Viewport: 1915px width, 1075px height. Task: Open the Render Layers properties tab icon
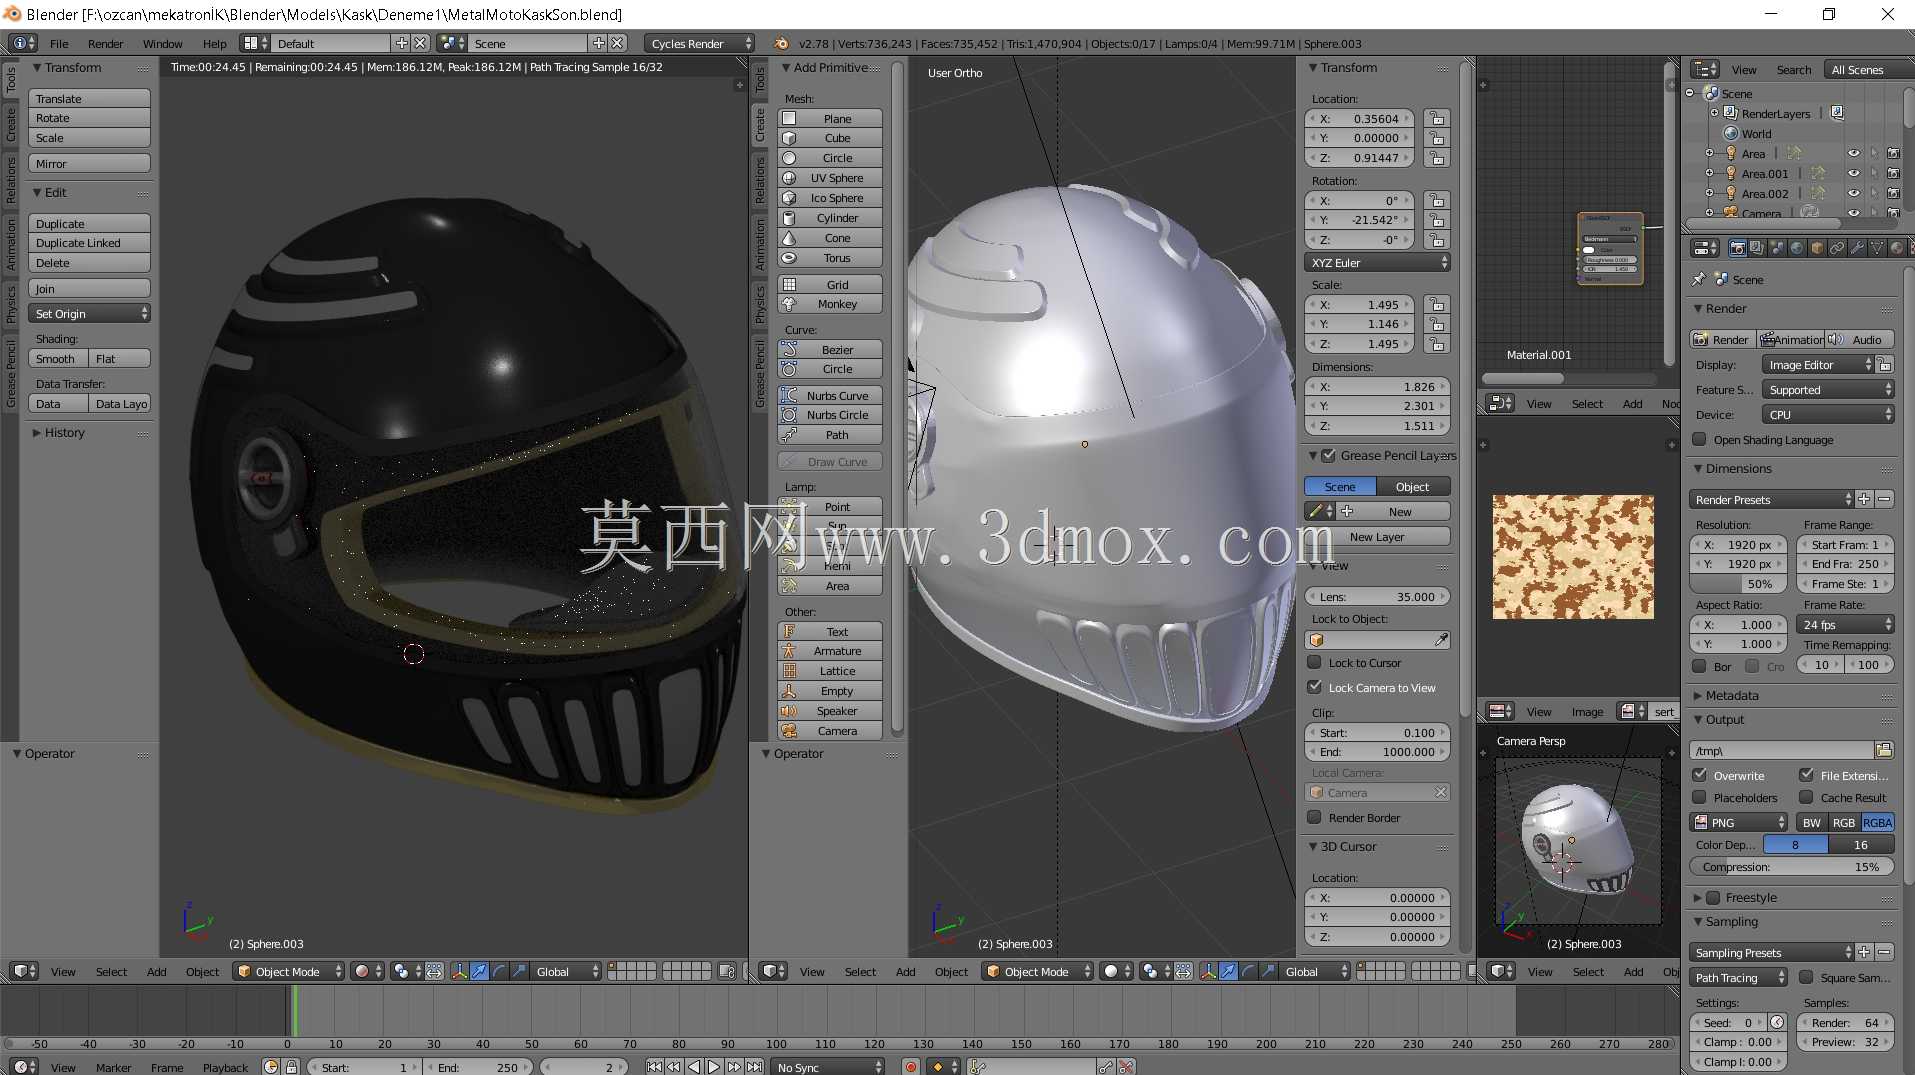(x=1757, y=248)
